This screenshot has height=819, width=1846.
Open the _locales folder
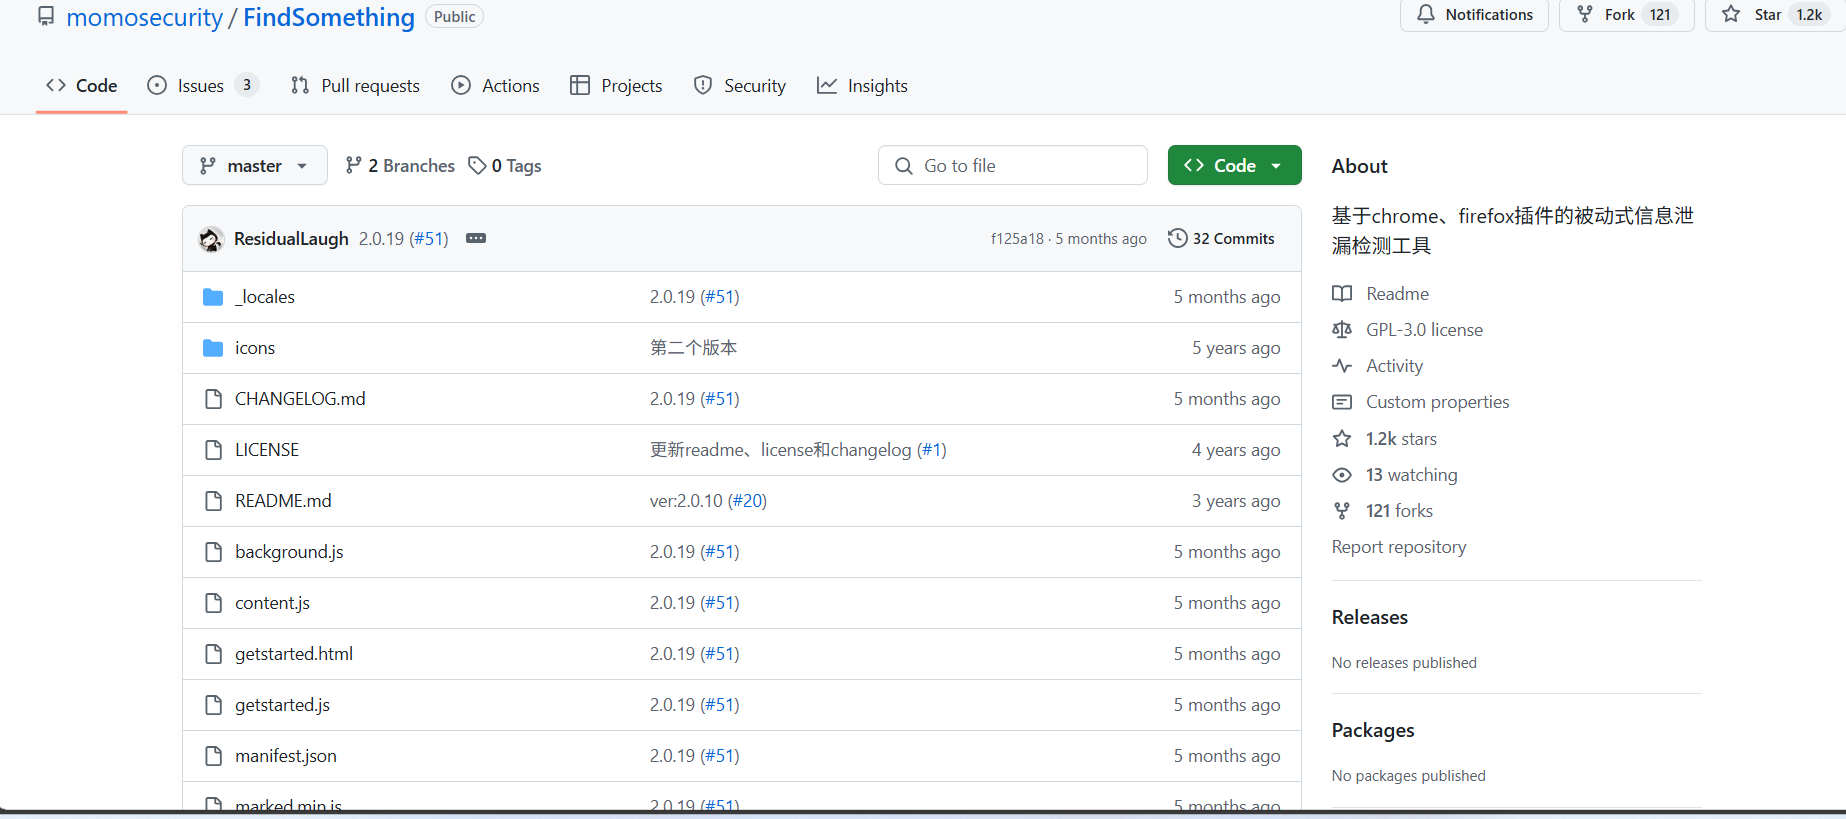(265, 297)
